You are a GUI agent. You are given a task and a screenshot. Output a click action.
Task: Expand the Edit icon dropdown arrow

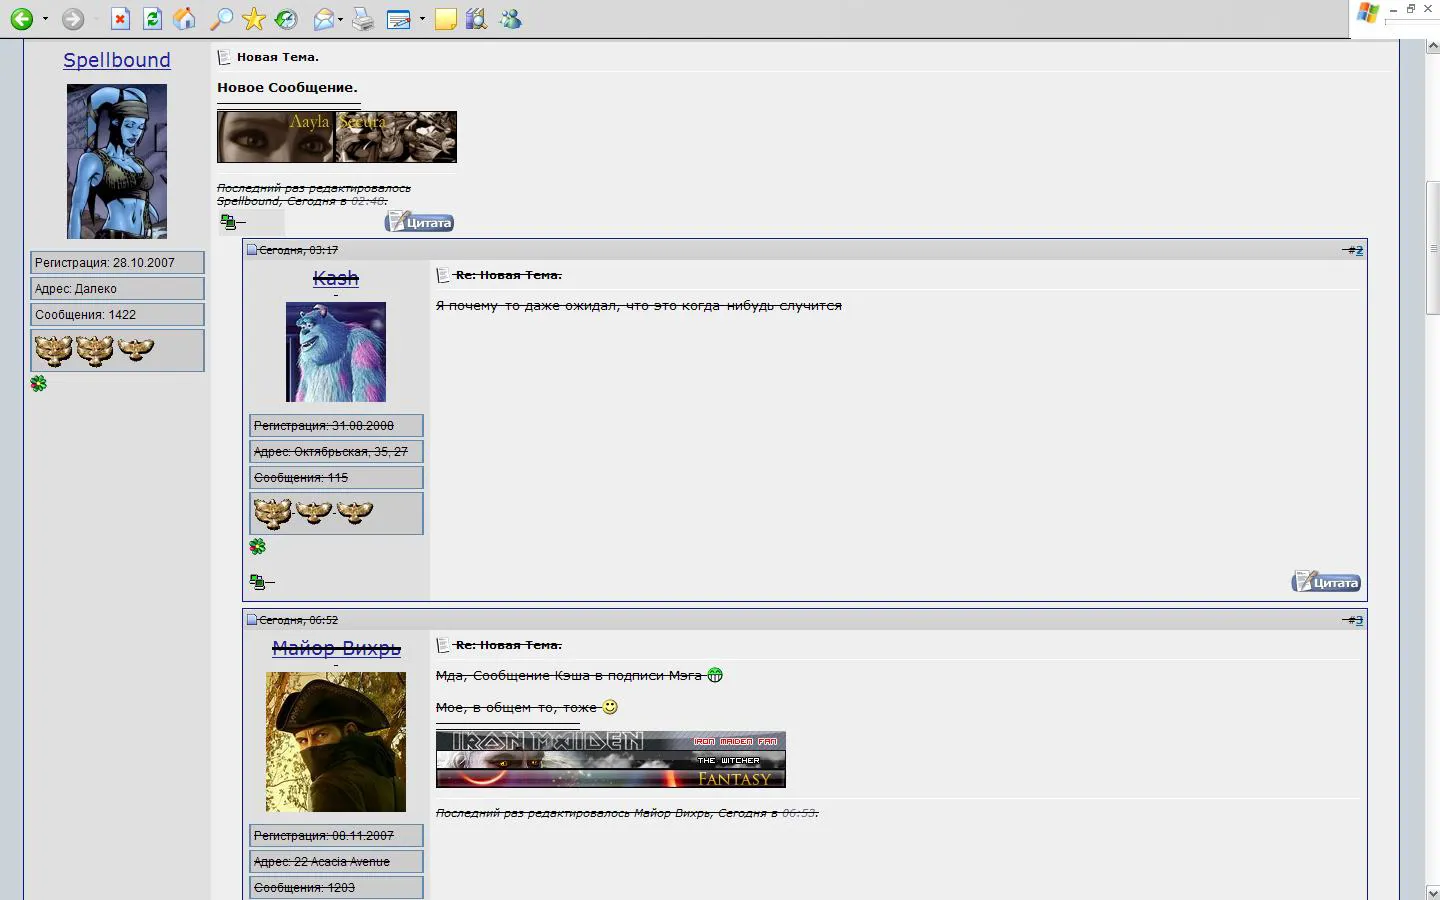point(422,19)
